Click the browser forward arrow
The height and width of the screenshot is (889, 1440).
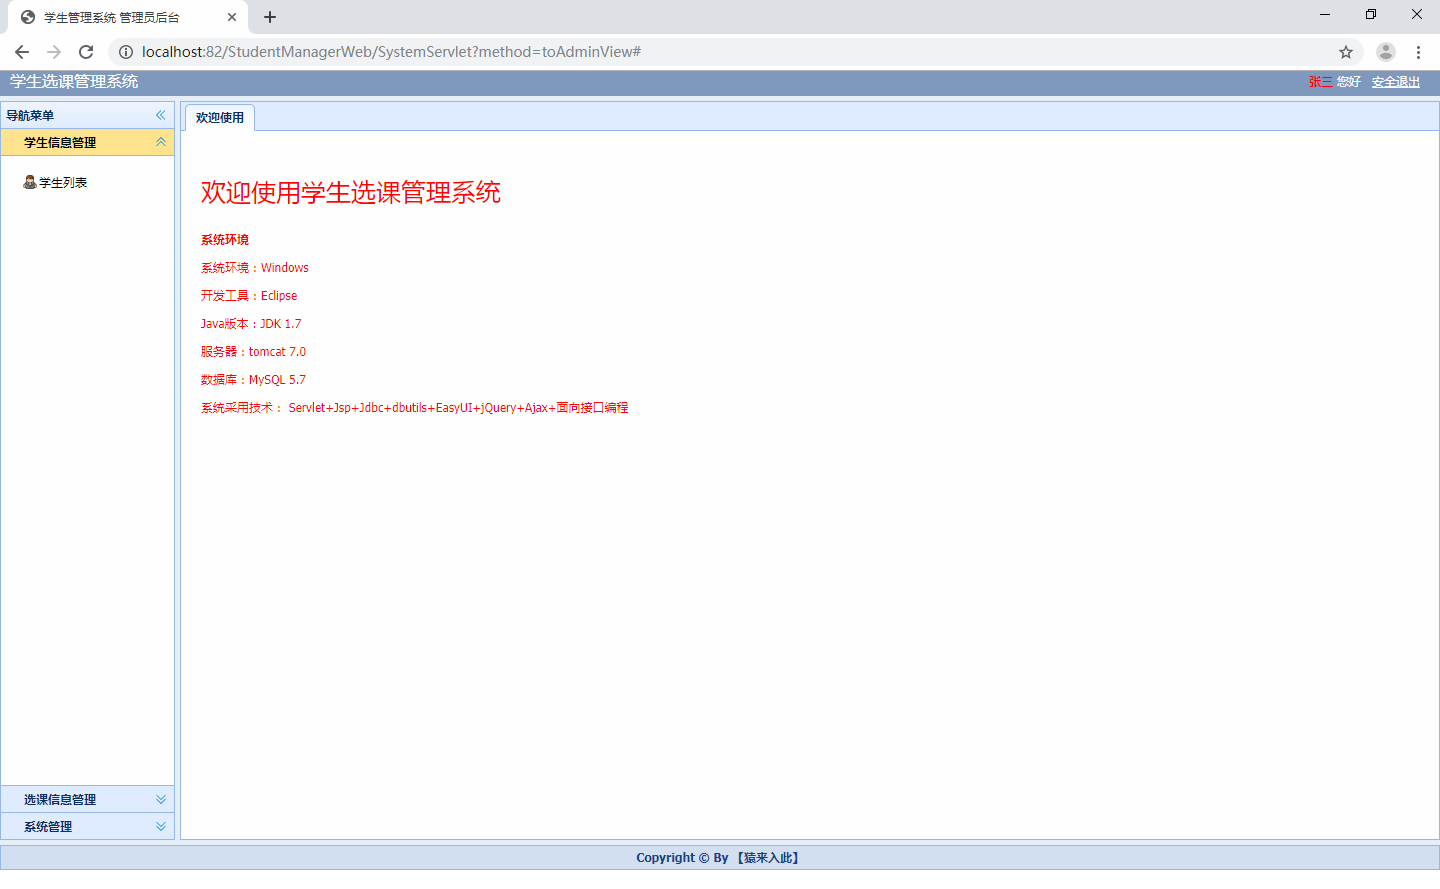tap(54, 52)
